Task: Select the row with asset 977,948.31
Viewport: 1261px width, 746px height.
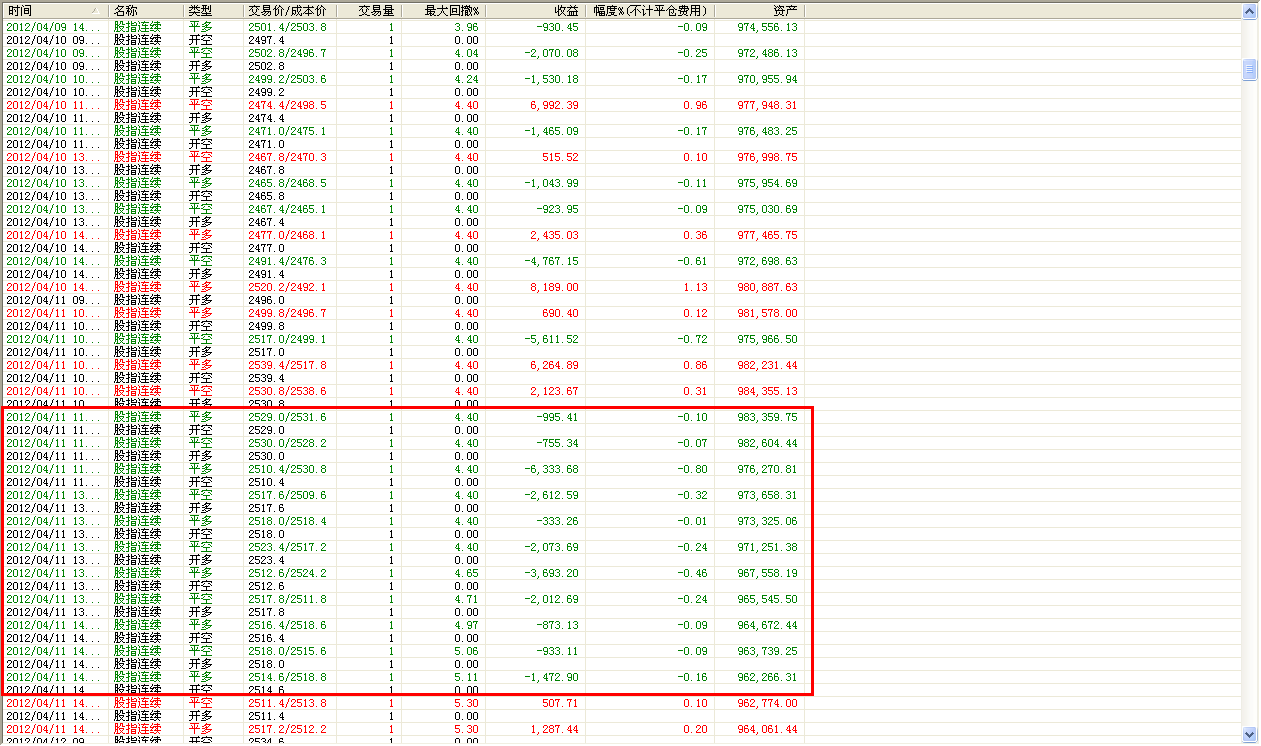Action: 400,105
